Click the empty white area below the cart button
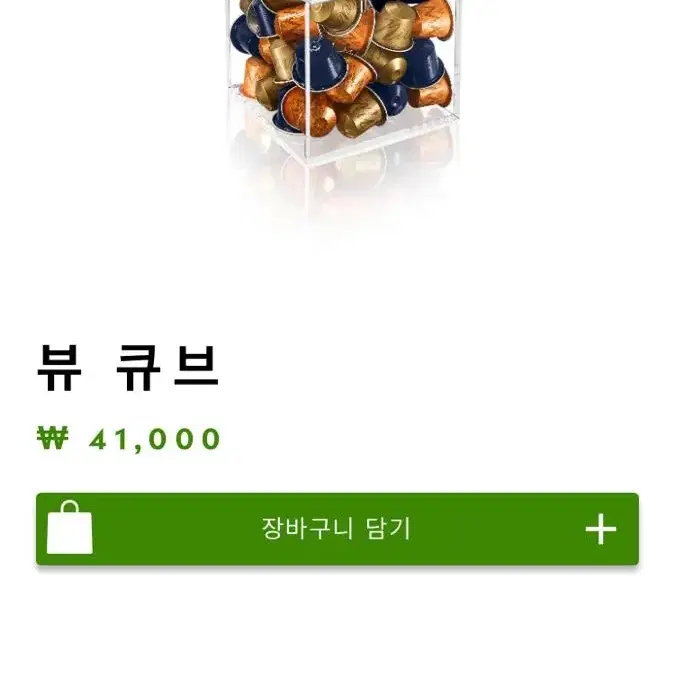This screenshot has height=675, width=675. tap(338, 620)
